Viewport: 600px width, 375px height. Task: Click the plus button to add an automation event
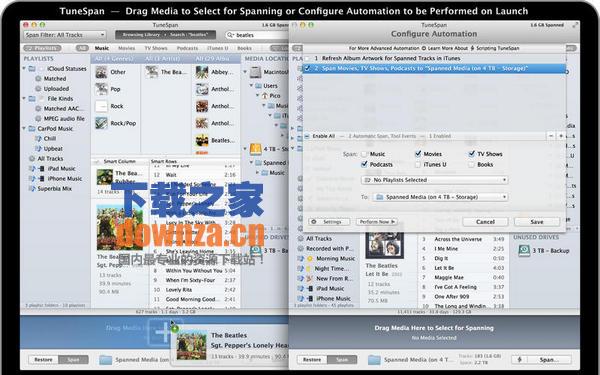pos(561,136)
